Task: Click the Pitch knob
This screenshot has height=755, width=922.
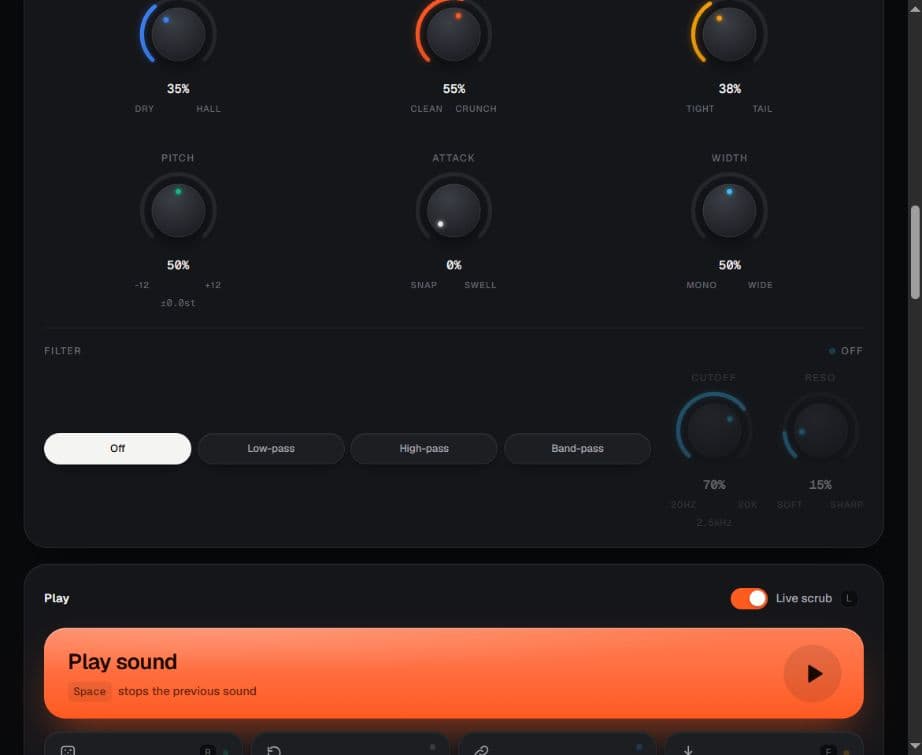Action: [x=178, y=210]
